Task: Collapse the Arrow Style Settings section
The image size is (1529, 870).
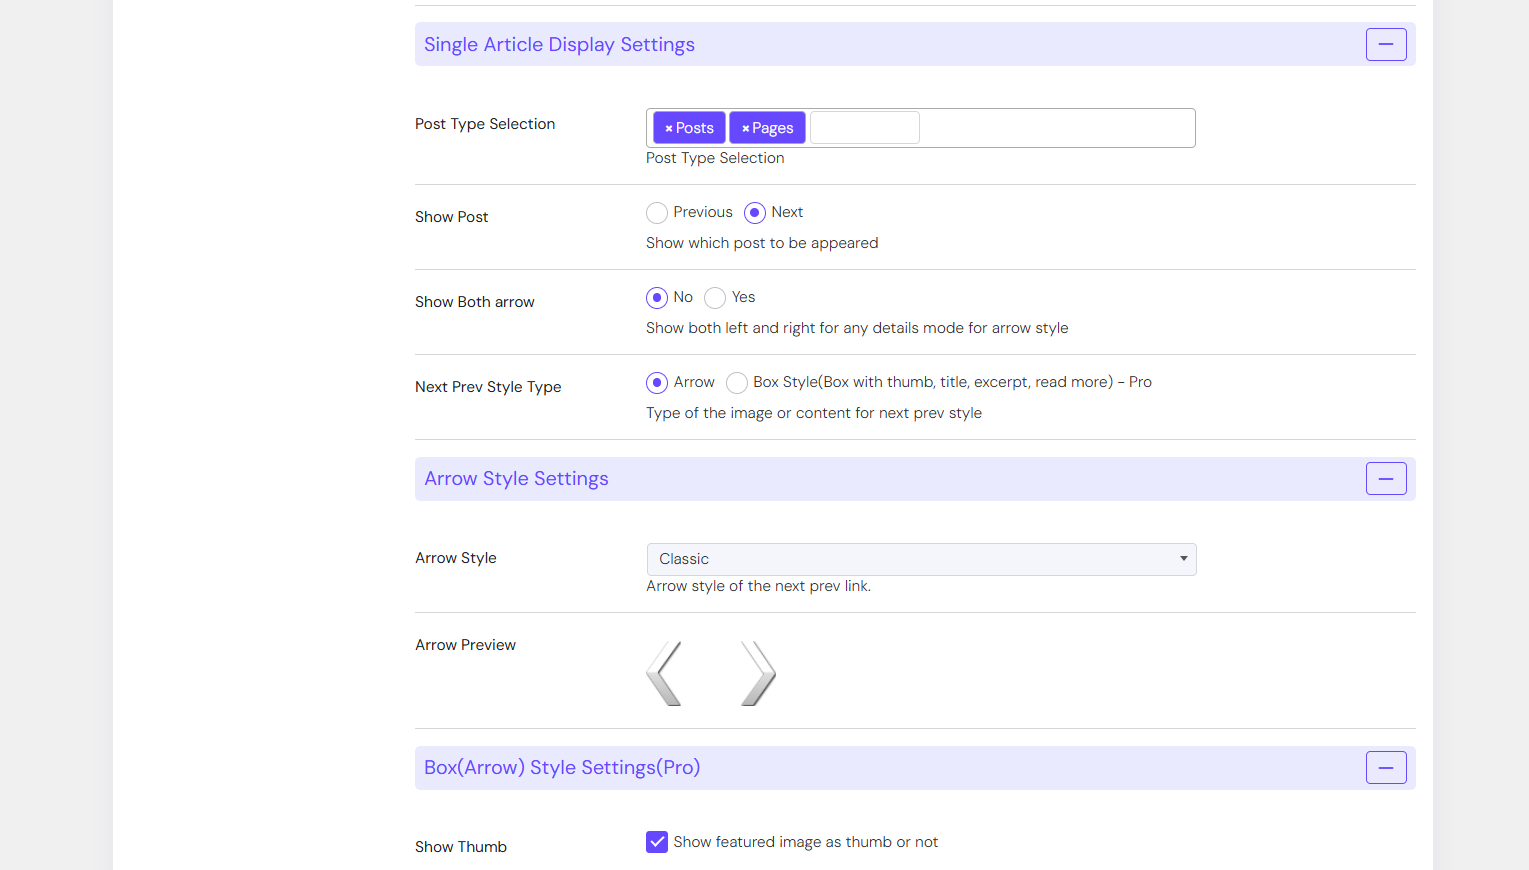Action: [x=1386, y=479]
